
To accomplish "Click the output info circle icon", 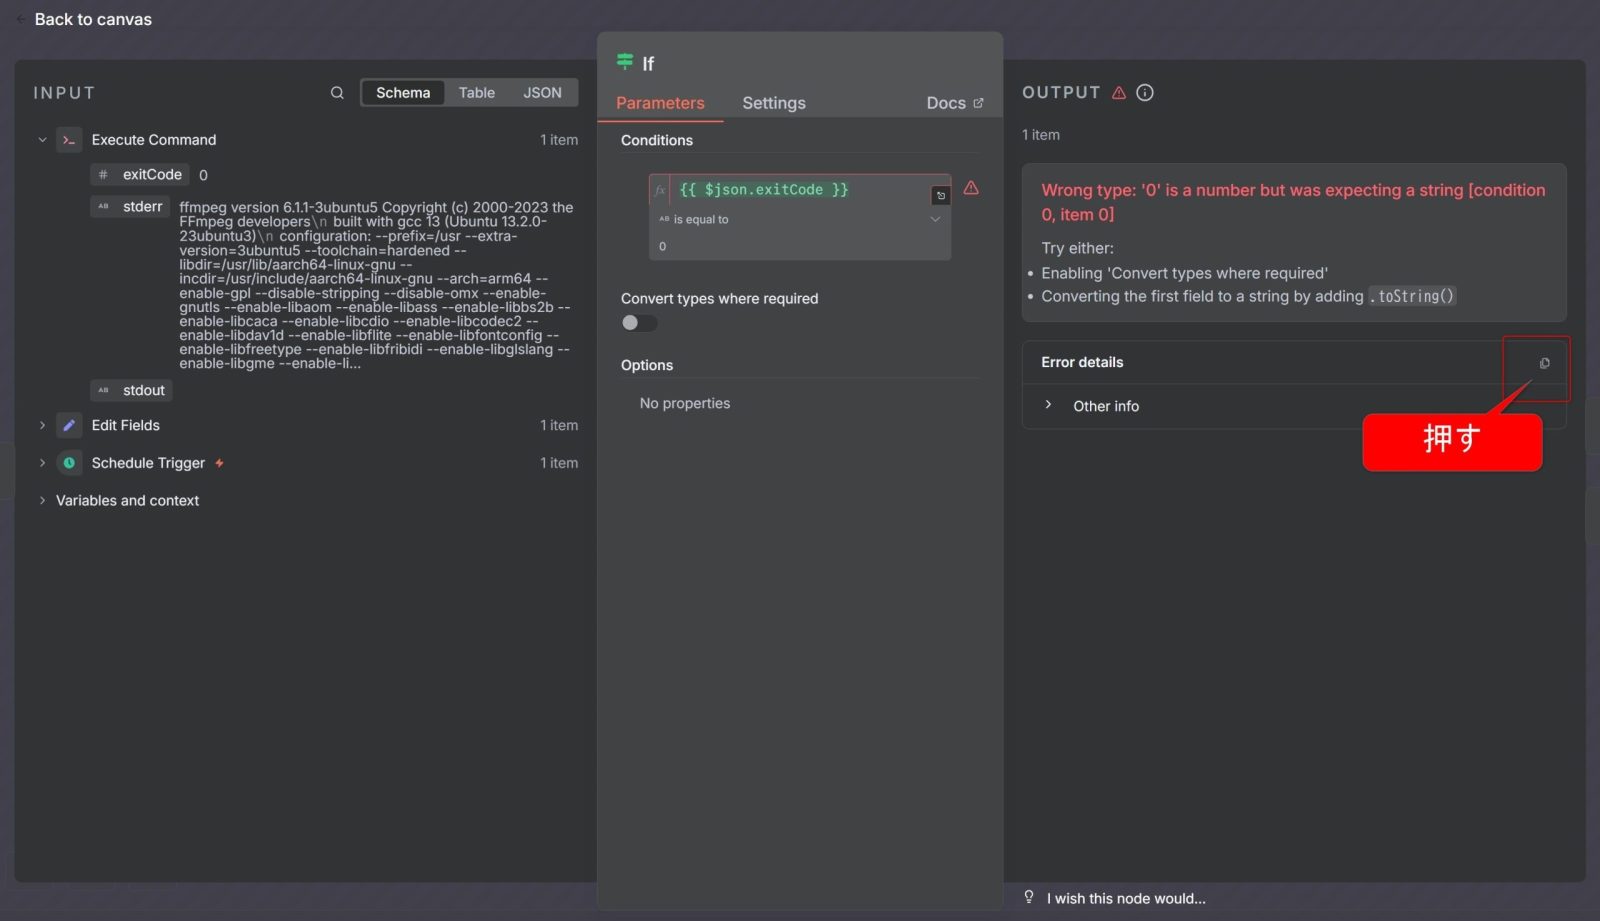I will pos(1145,93).
